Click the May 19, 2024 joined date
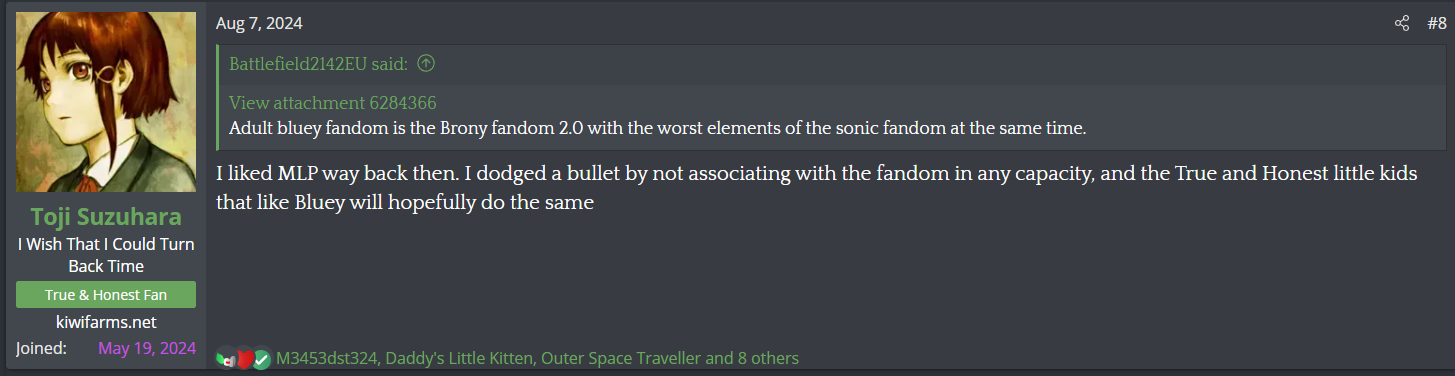Screen dimensions: 1455x376 click(x=147, y=348)
